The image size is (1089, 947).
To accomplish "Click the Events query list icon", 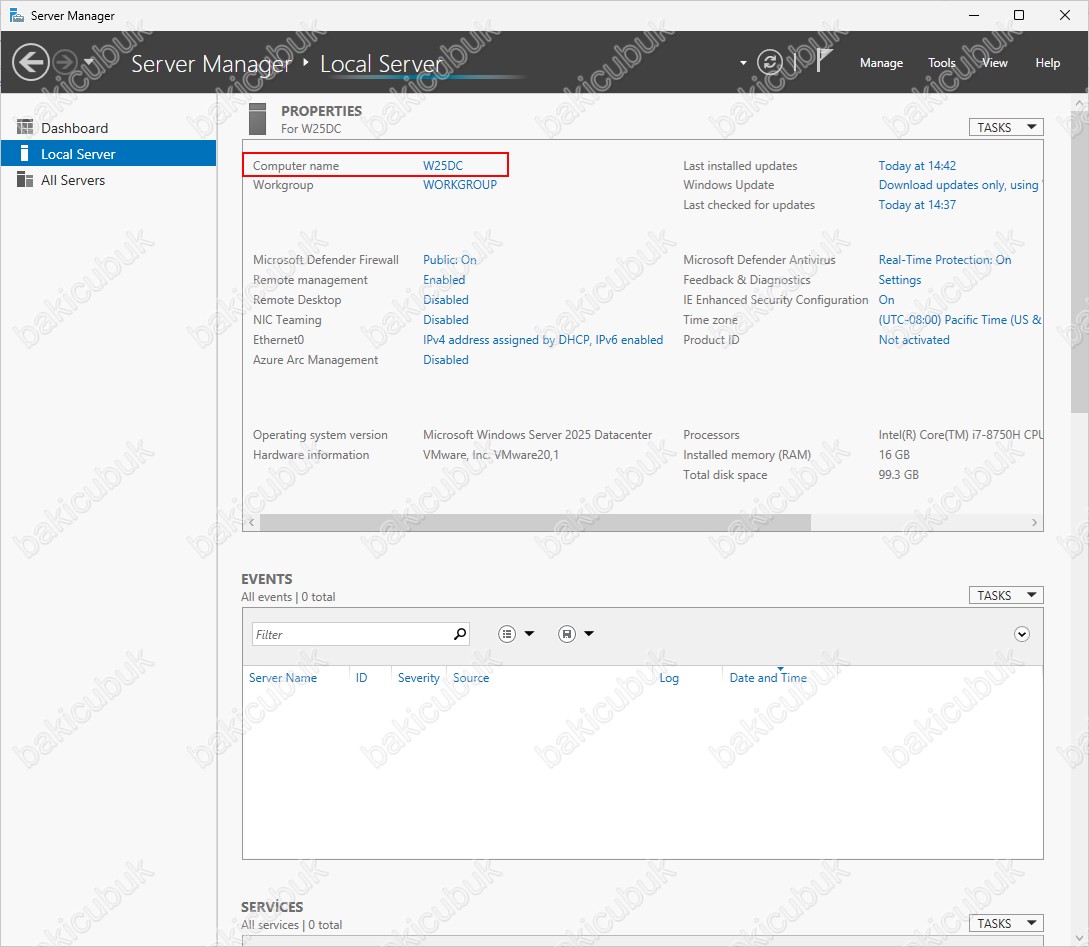I will (507, 634).
